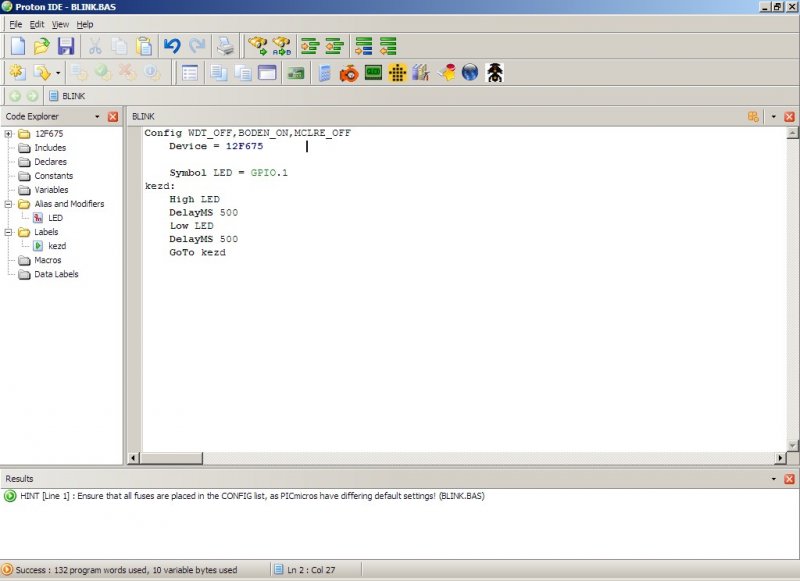Viewport: 800px width, 581px height.
Task: Open the View menu
Action: tap(60, 24)
